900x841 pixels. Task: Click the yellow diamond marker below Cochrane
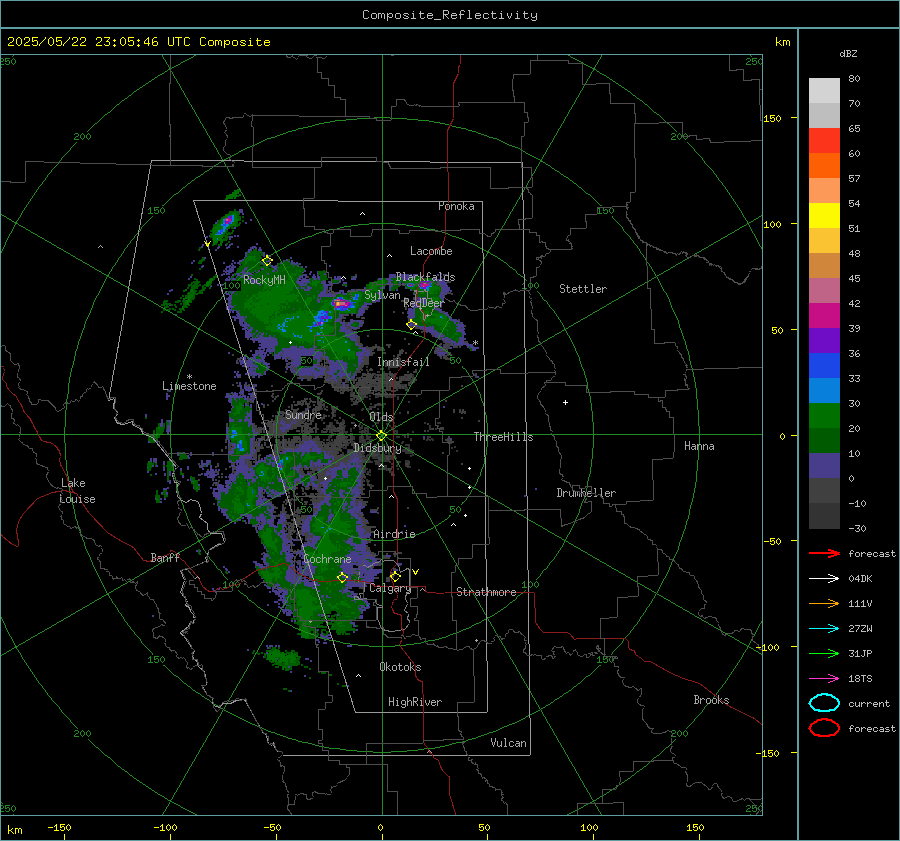342,578
